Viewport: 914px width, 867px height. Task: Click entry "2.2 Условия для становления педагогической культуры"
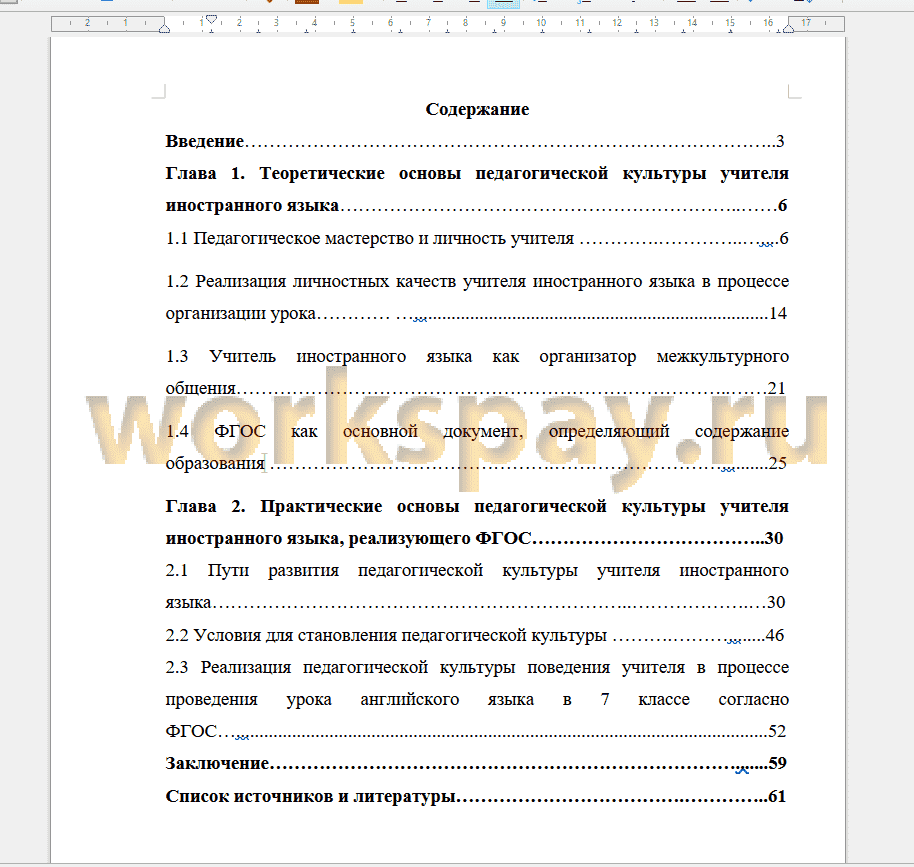click(x=386, y=636)
